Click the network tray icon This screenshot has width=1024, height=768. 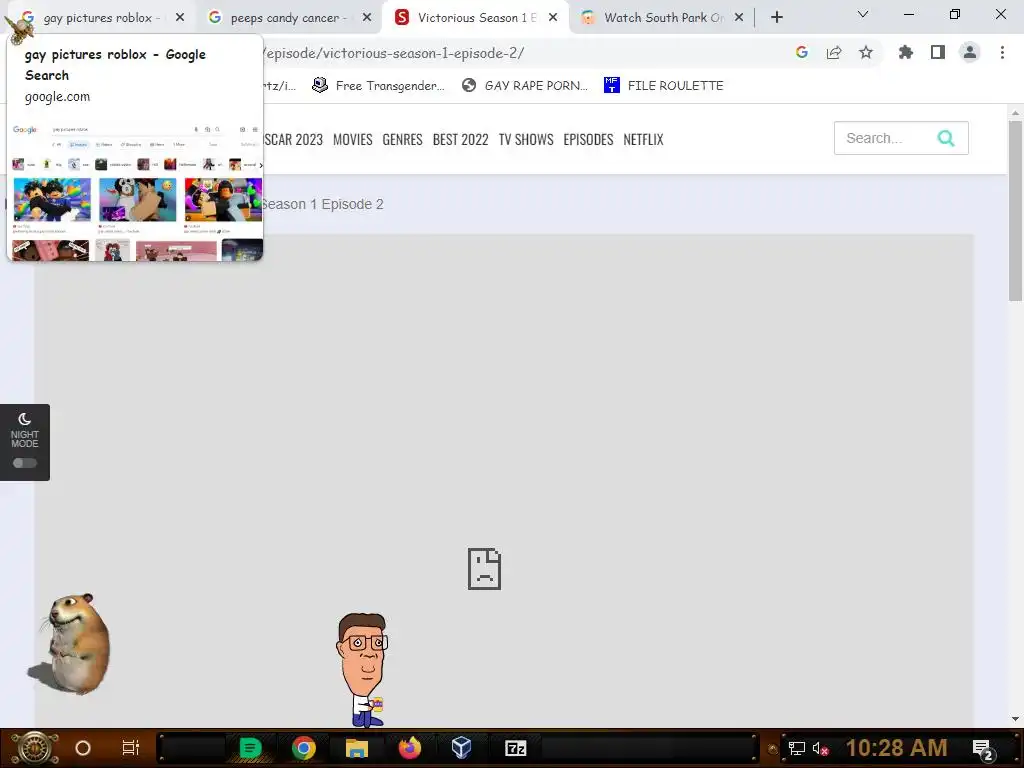point(797,748)
